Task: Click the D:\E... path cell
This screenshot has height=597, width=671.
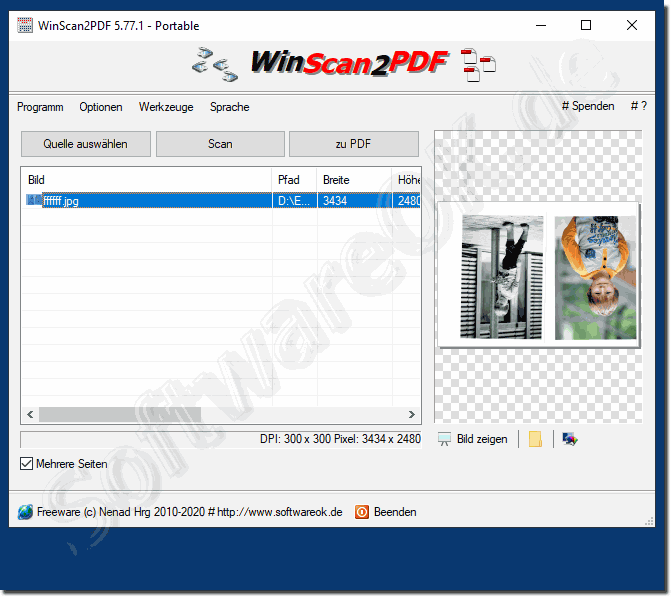Action: pos(294,200)
